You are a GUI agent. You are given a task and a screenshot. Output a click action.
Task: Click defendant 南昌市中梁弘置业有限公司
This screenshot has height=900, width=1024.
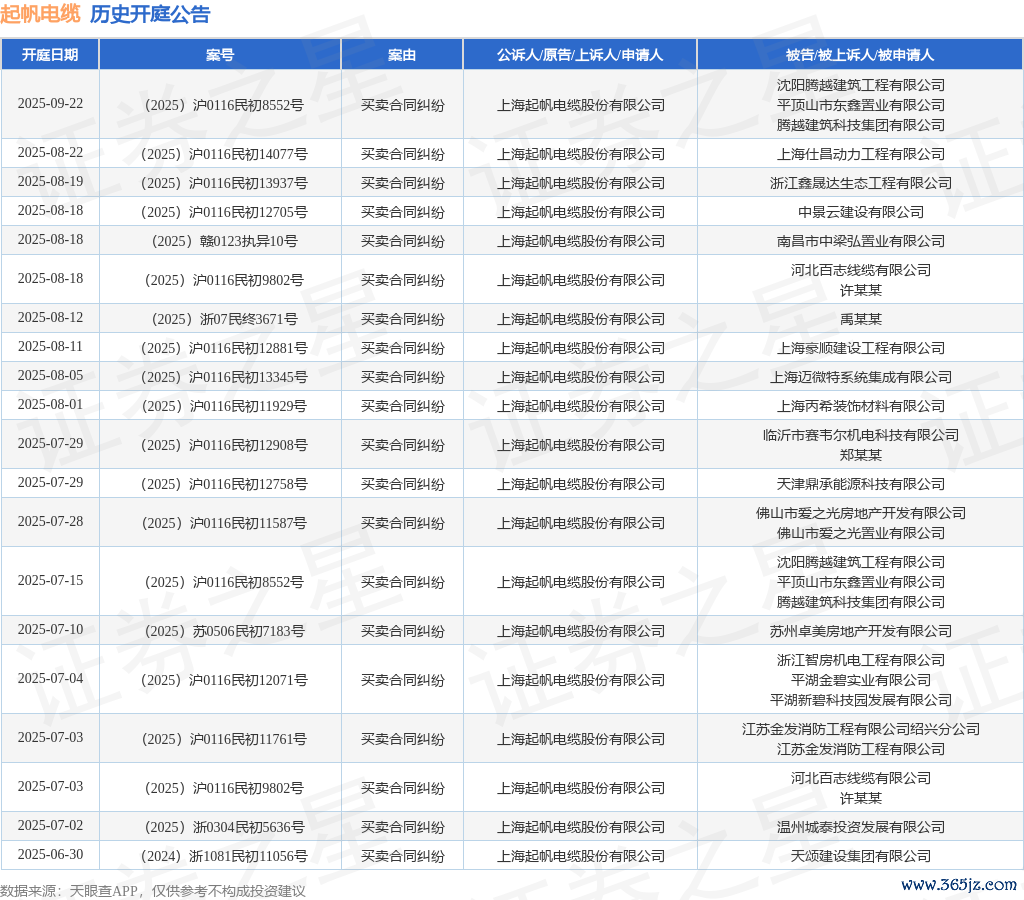[x=860, y=241]
